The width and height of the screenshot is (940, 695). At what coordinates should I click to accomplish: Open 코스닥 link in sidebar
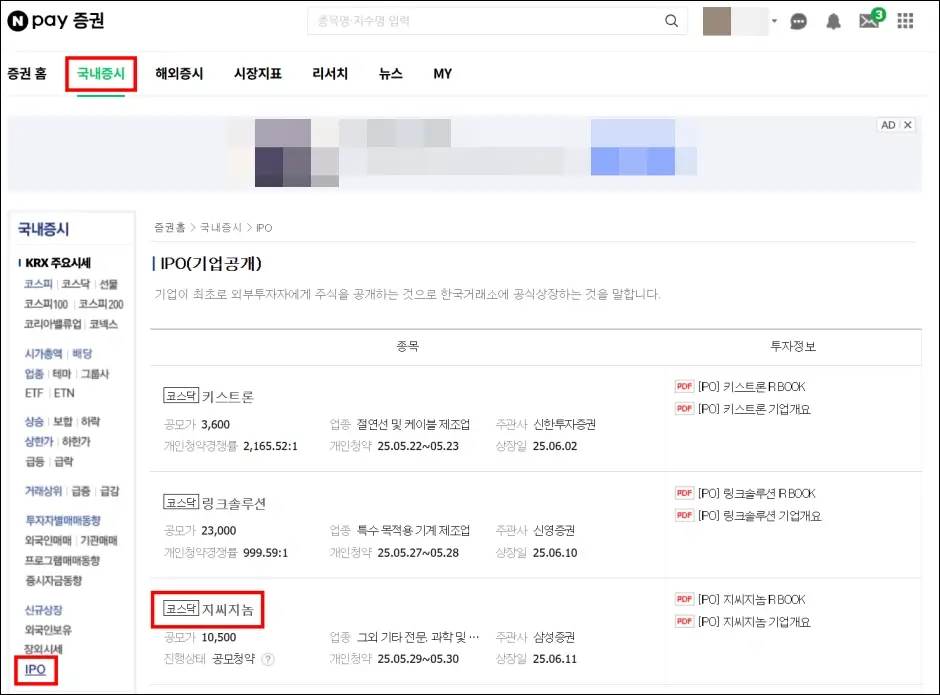click(76, 284)
